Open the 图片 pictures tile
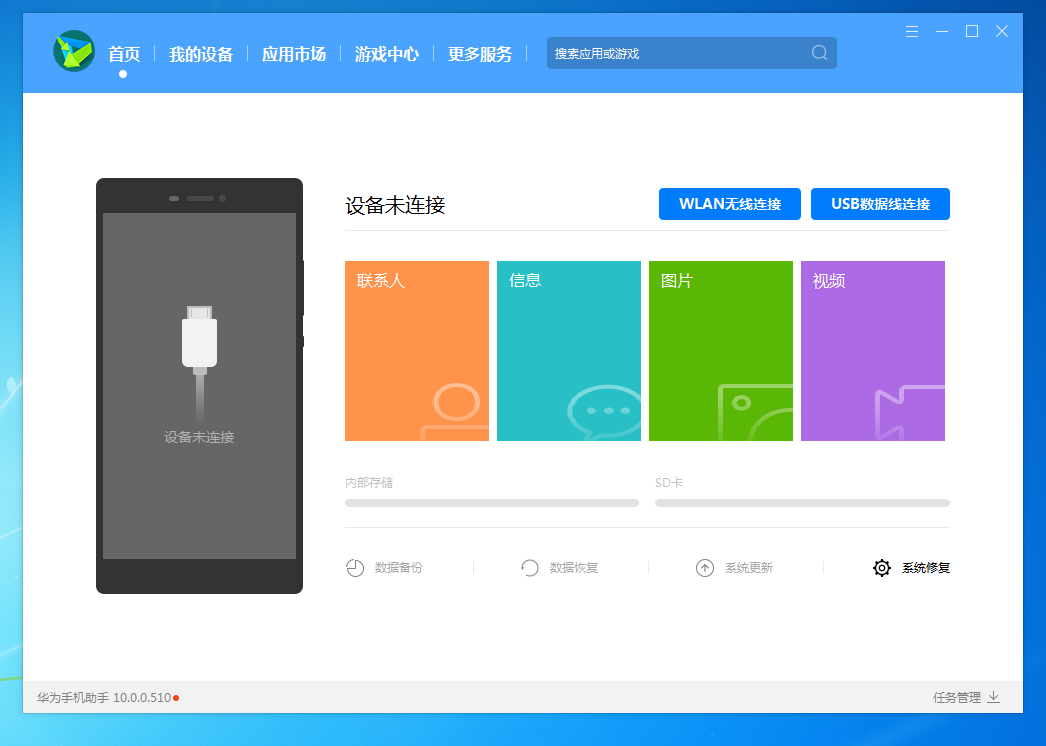Image resolution: width=1046 pixels, height=746 pixels. [721, 351]
